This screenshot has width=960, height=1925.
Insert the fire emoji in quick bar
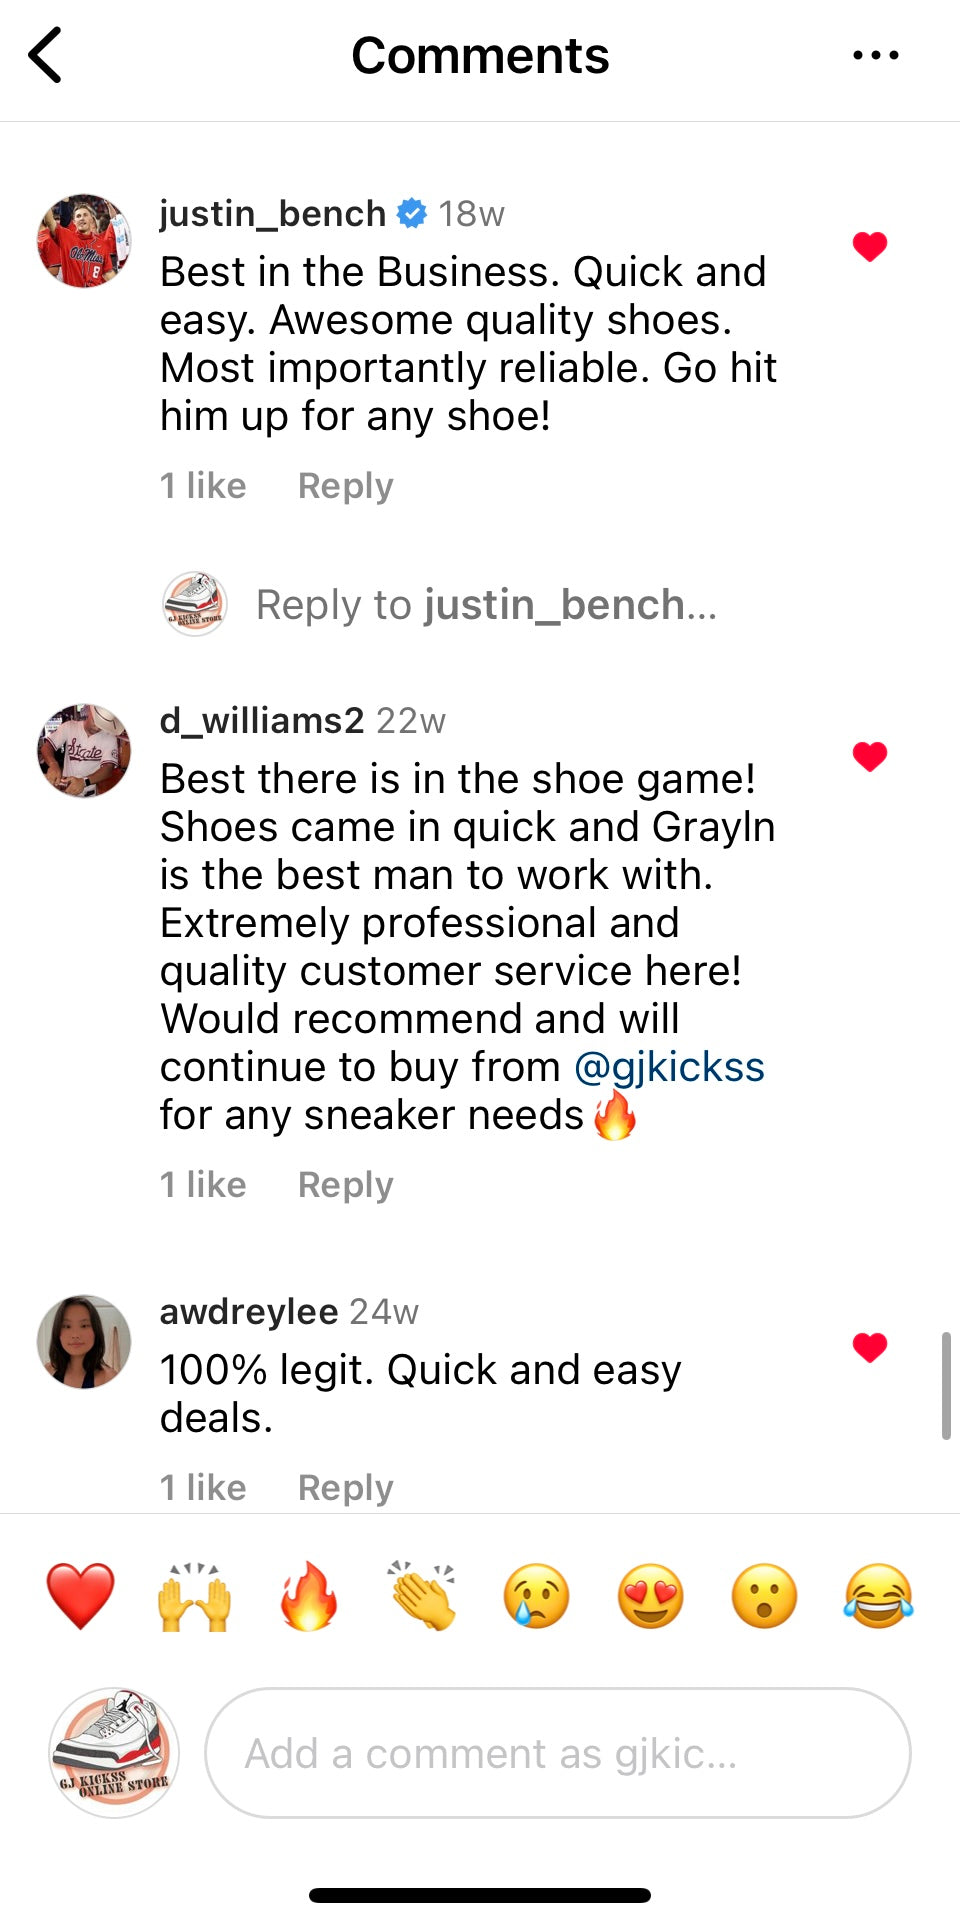[x=308, y=1596]
